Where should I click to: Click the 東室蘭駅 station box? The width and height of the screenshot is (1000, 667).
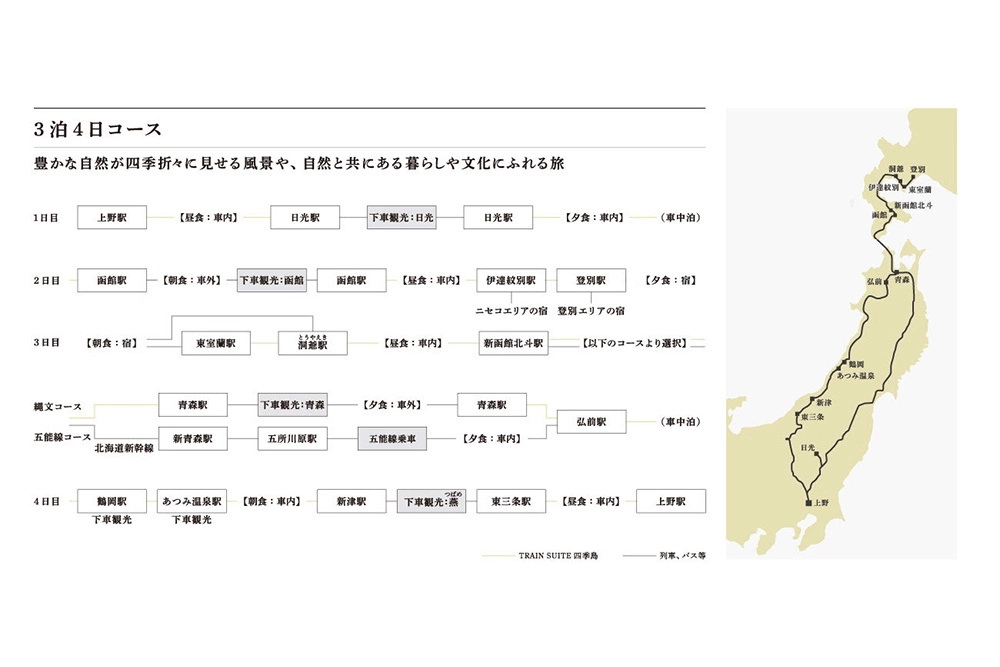[216, 343]
